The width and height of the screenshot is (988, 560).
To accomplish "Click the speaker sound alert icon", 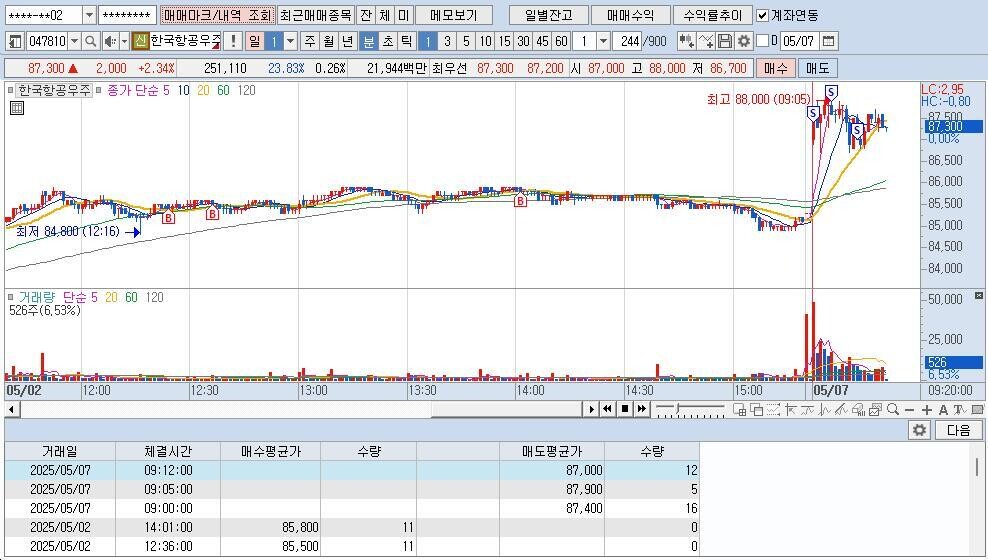I will pyautogui.click(x=110, y=41).
